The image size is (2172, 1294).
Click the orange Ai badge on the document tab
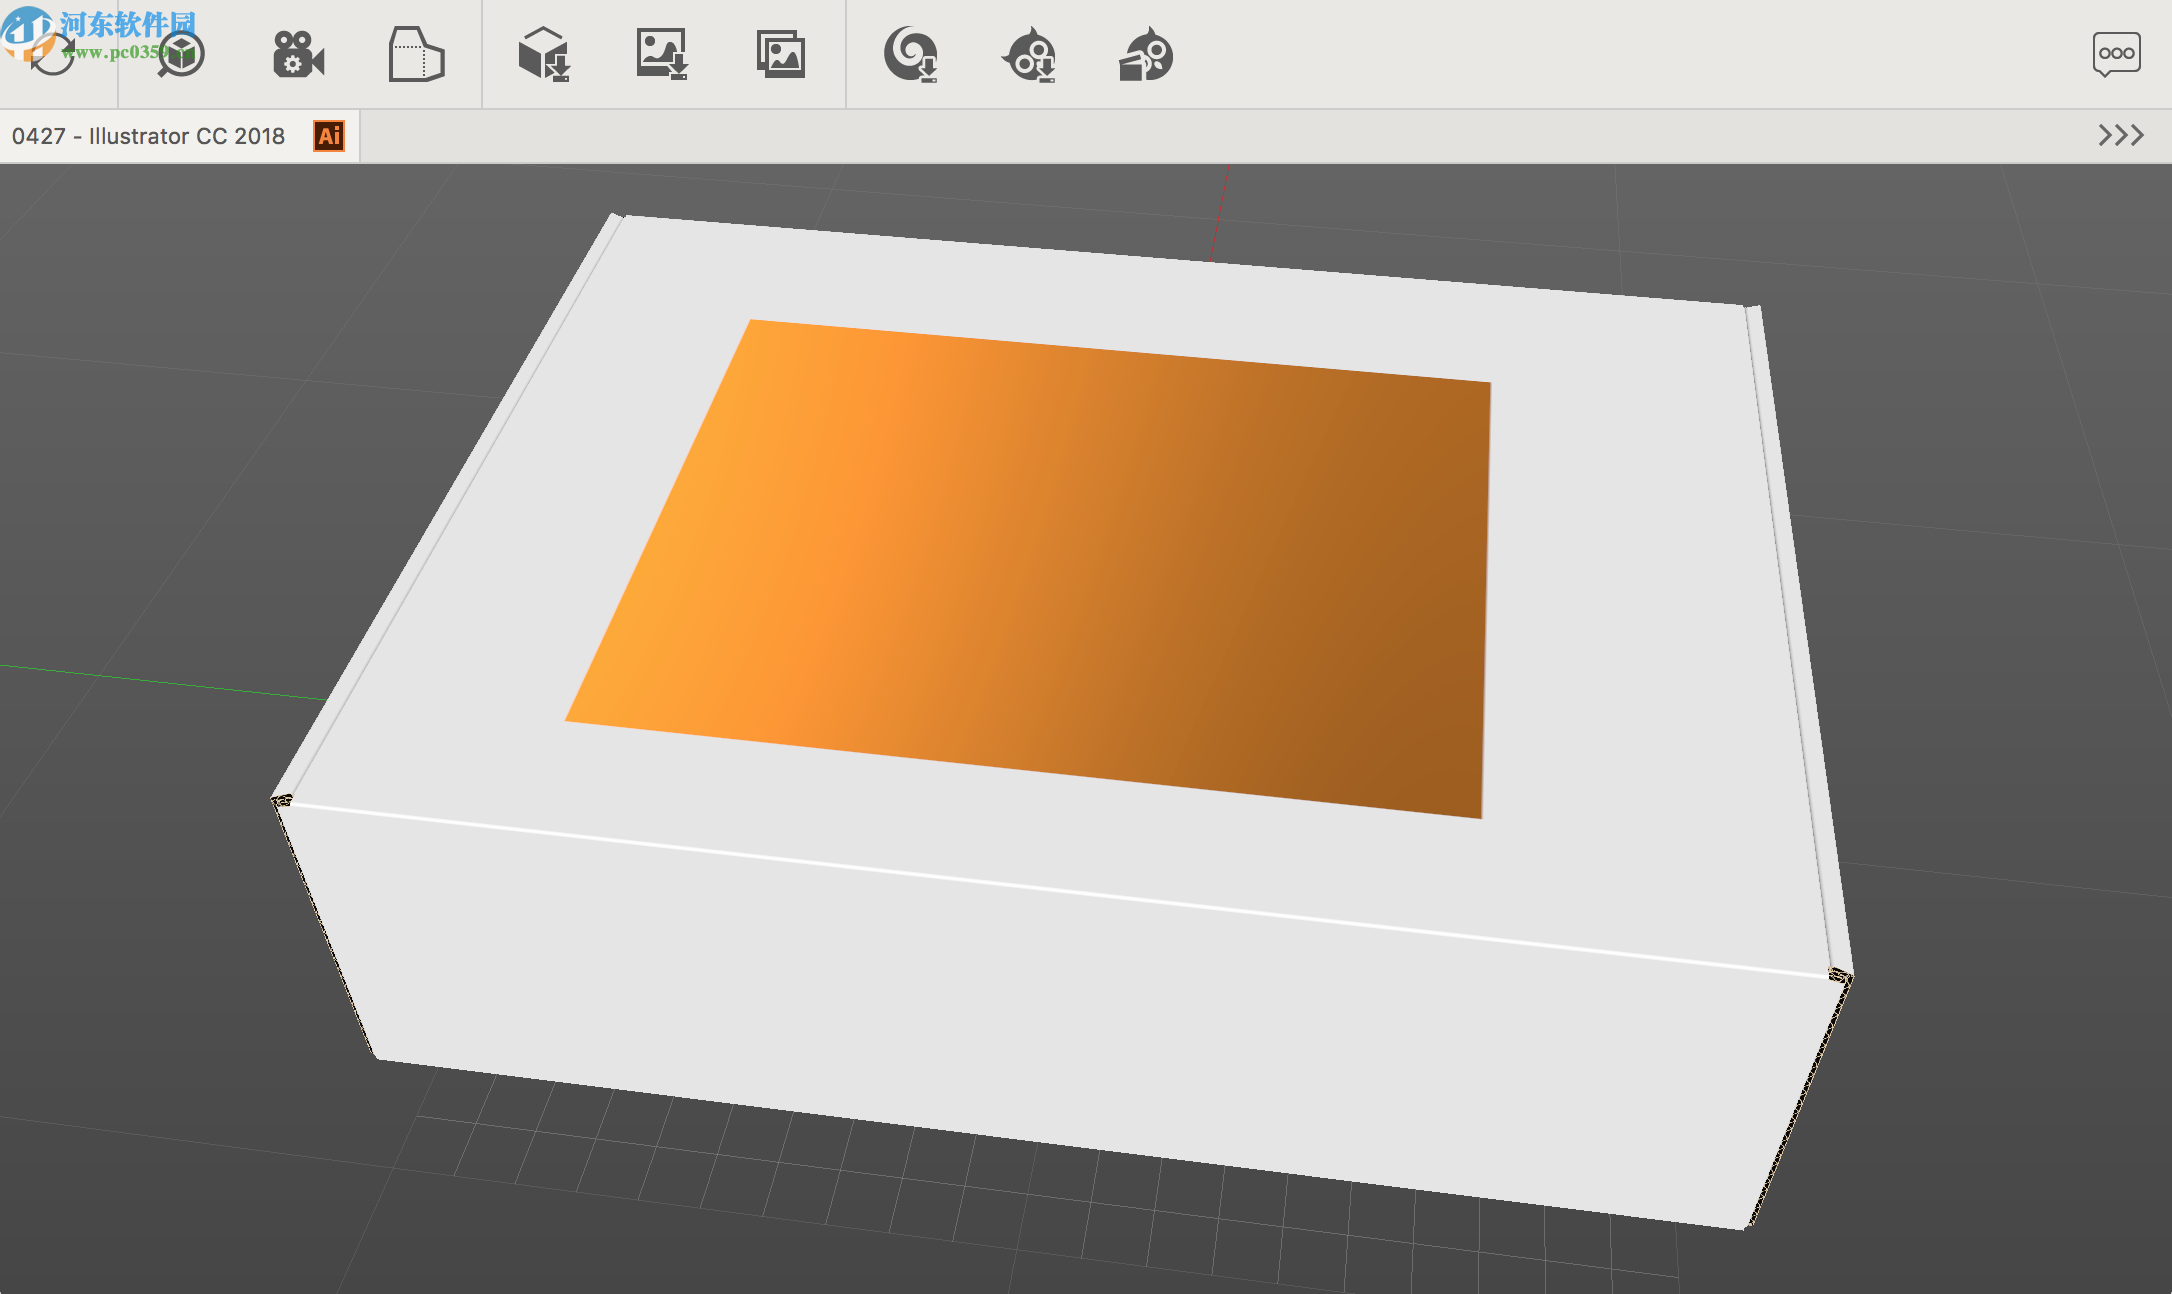327,136
